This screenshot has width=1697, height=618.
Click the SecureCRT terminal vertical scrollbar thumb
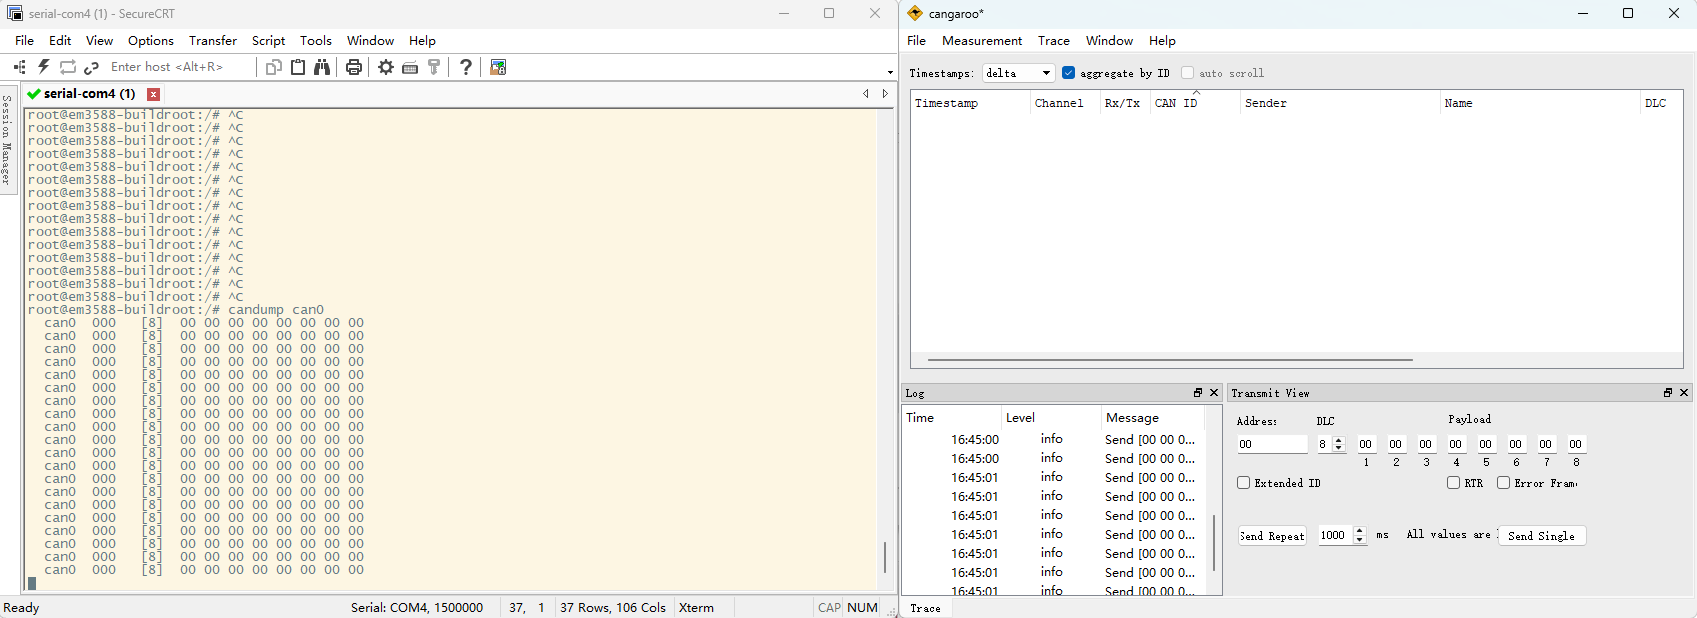pyautogui.click(x=885, y=557)
